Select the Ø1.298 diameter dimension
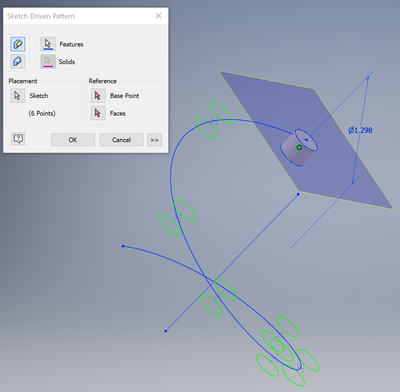Screen dimensions: 400x392 [x=360, y=130]
